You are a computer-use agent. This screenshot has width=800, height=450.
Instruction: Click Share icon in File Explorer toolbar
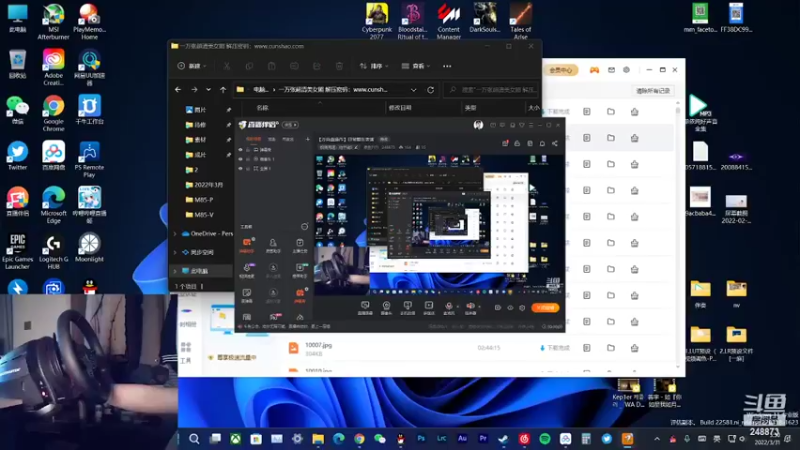pos(317,66)
